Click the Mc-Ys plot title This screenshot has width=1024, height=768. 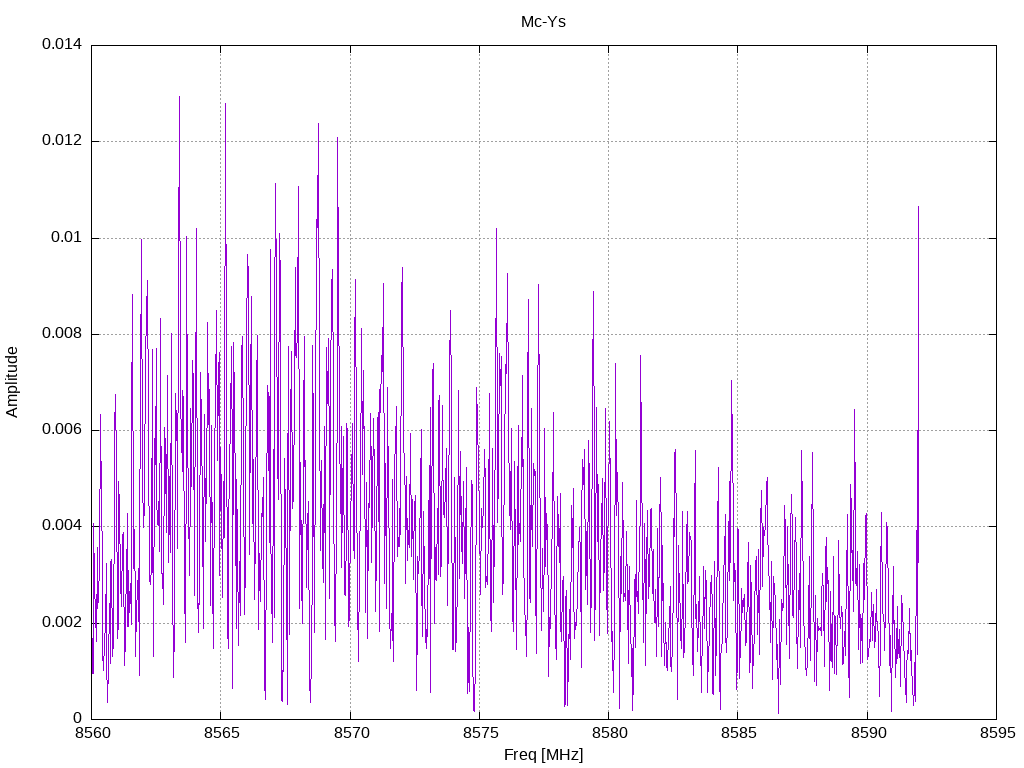coord(543,22)
